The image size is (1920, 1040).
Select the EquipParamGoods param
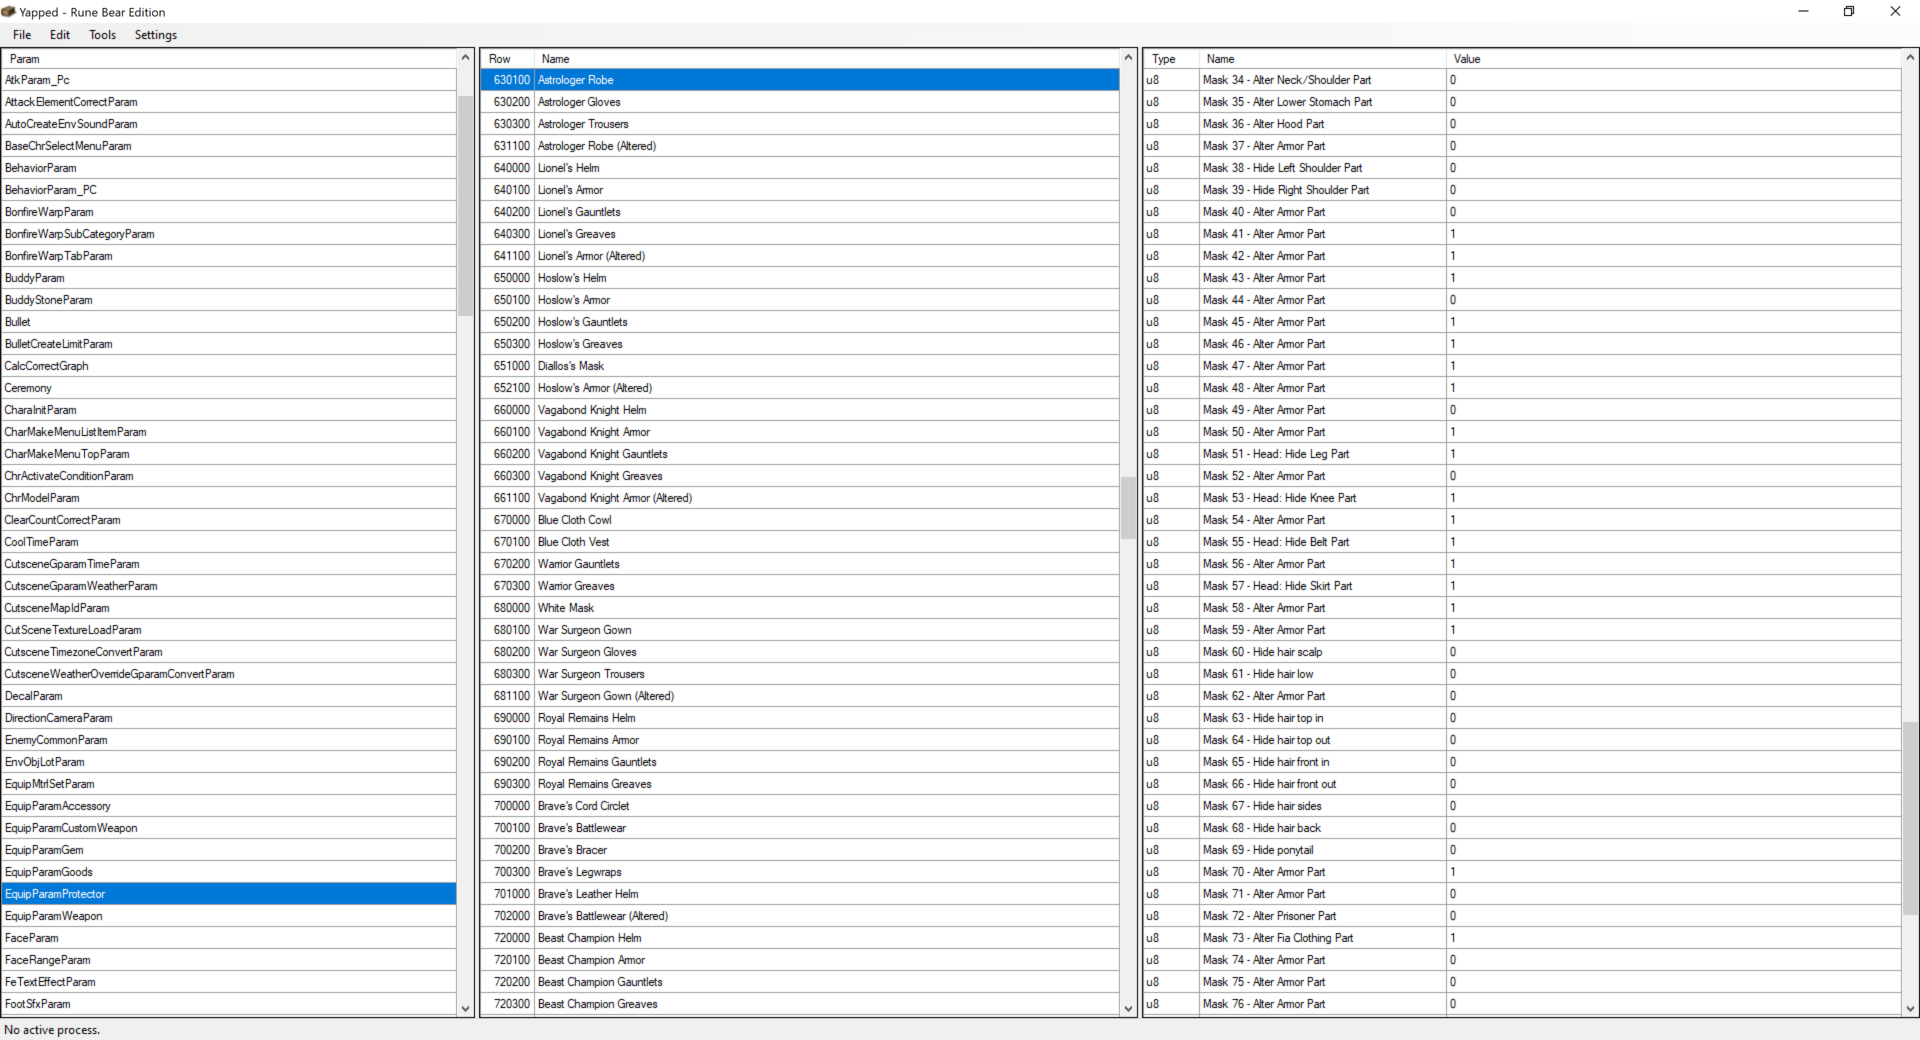click(230, 872)
